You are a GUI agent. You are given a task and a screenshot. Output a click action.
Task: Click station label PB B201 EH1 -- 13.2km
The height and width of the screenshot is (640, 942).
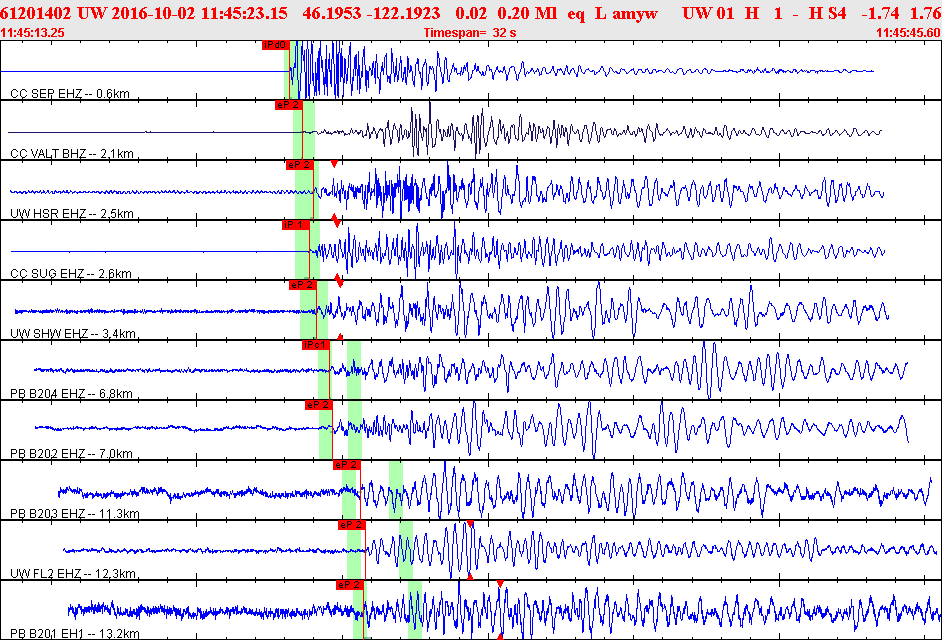(74, 634)
